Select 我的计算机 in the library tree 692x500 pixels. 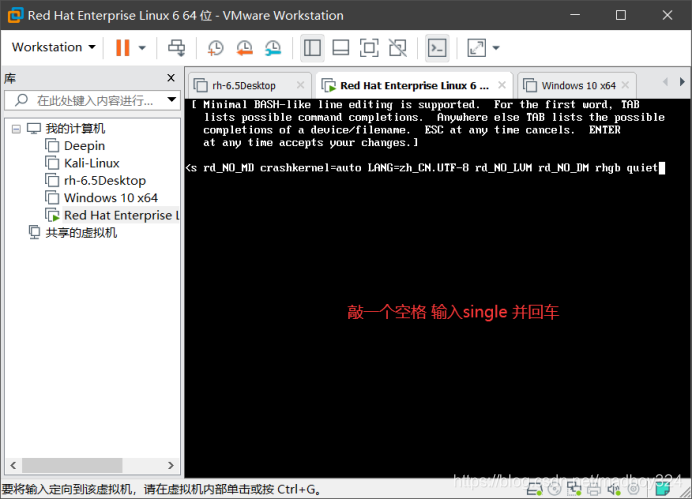(75, 128)
